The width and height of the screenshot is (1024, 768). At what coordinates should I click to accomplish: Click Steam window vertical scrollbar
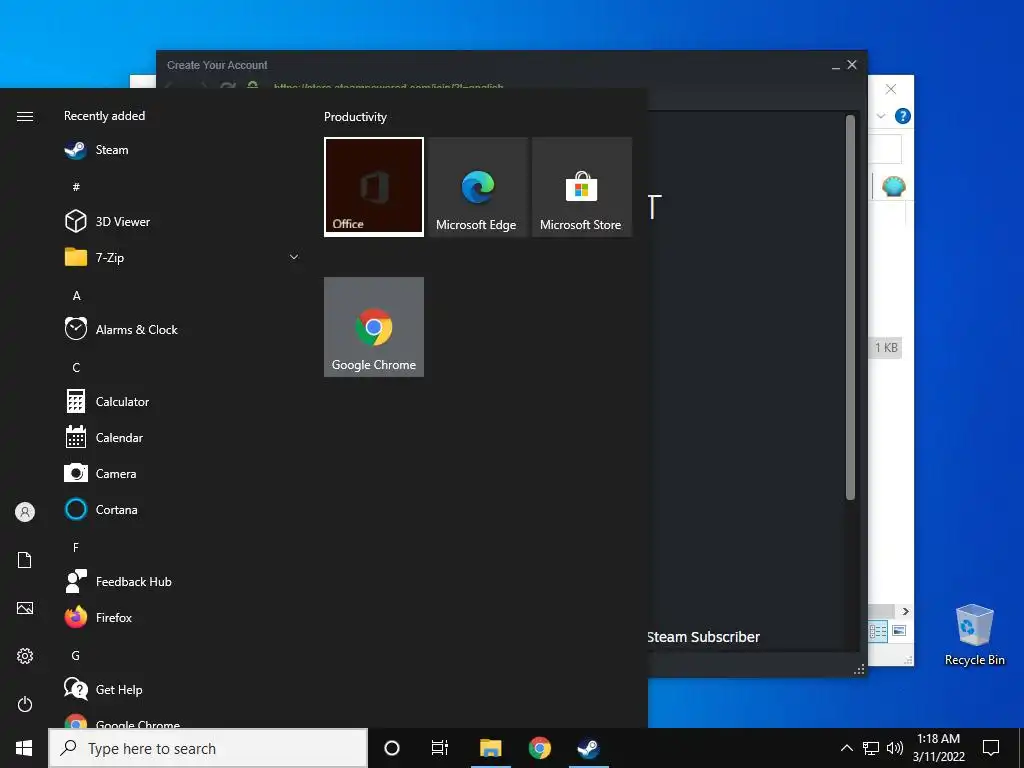pos(850,307)
